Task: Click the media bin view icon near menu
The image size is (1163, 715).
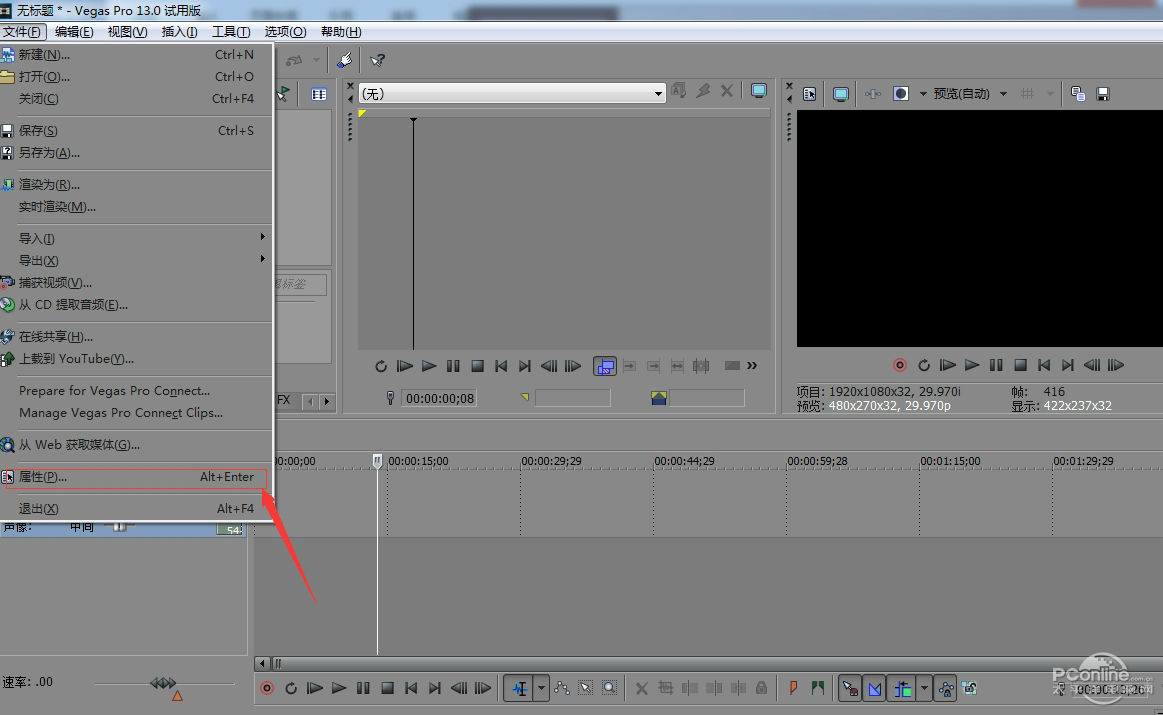Action: pos(319,94)
